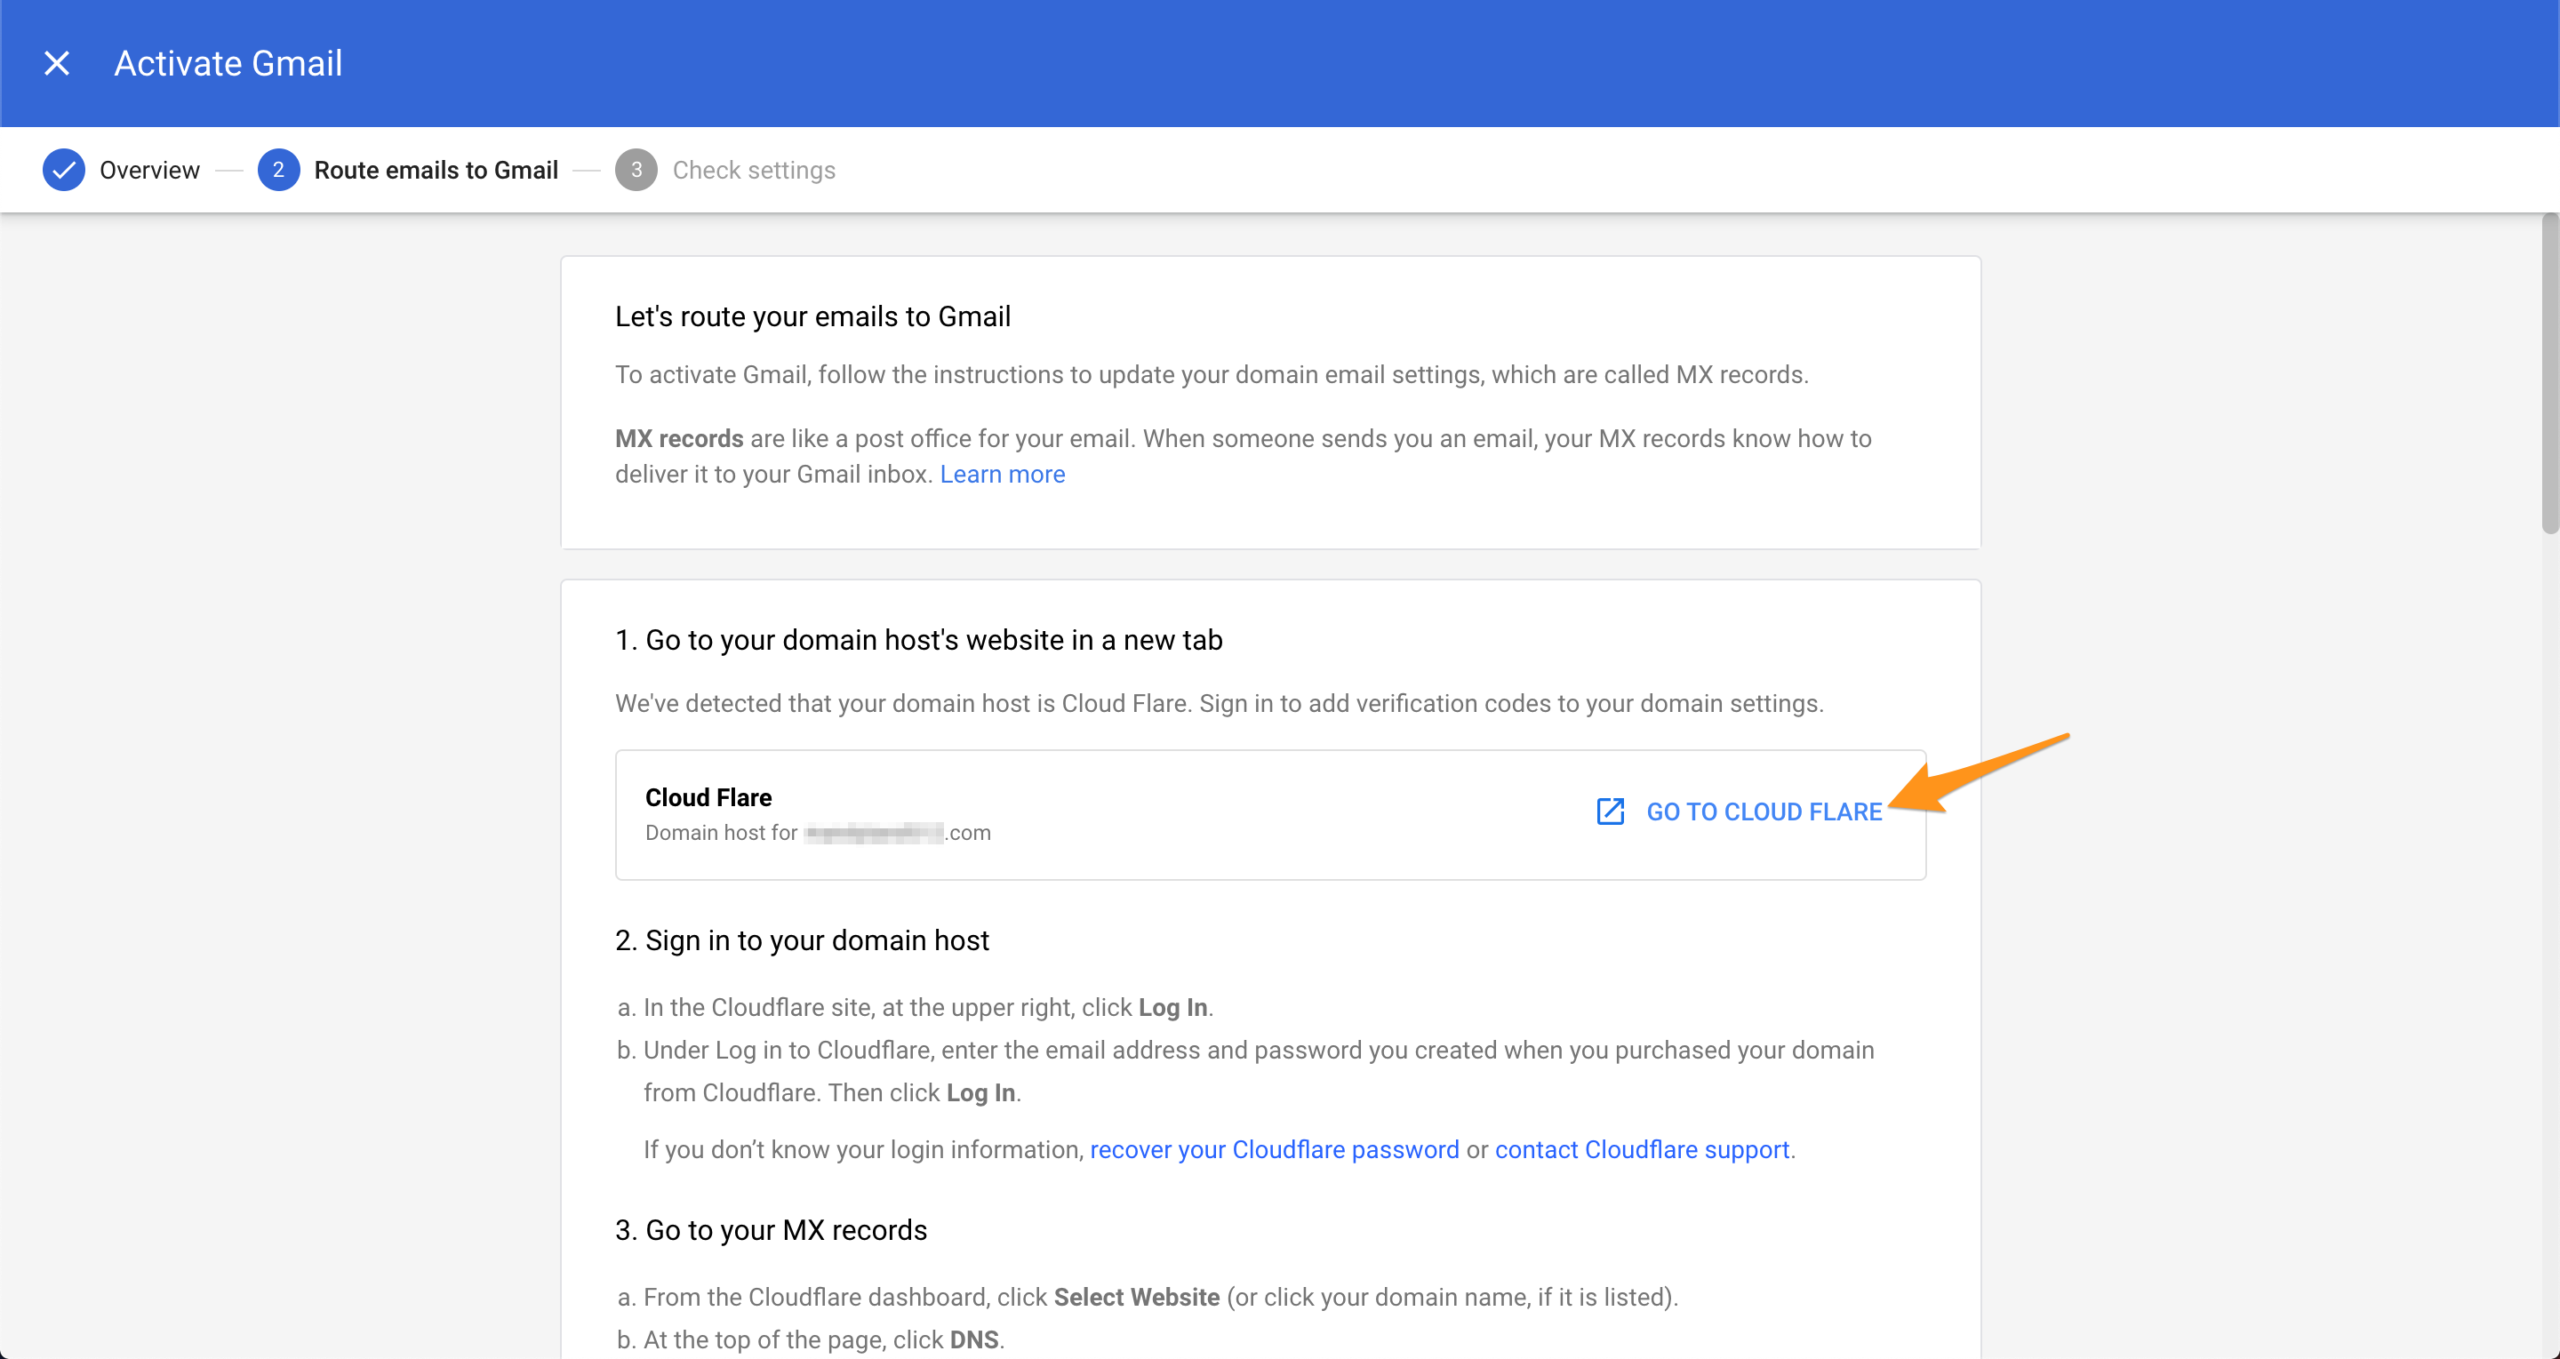Screen dimensions: 2560x1359
Task: Click the step 3 circle icon
Action: 636,170
